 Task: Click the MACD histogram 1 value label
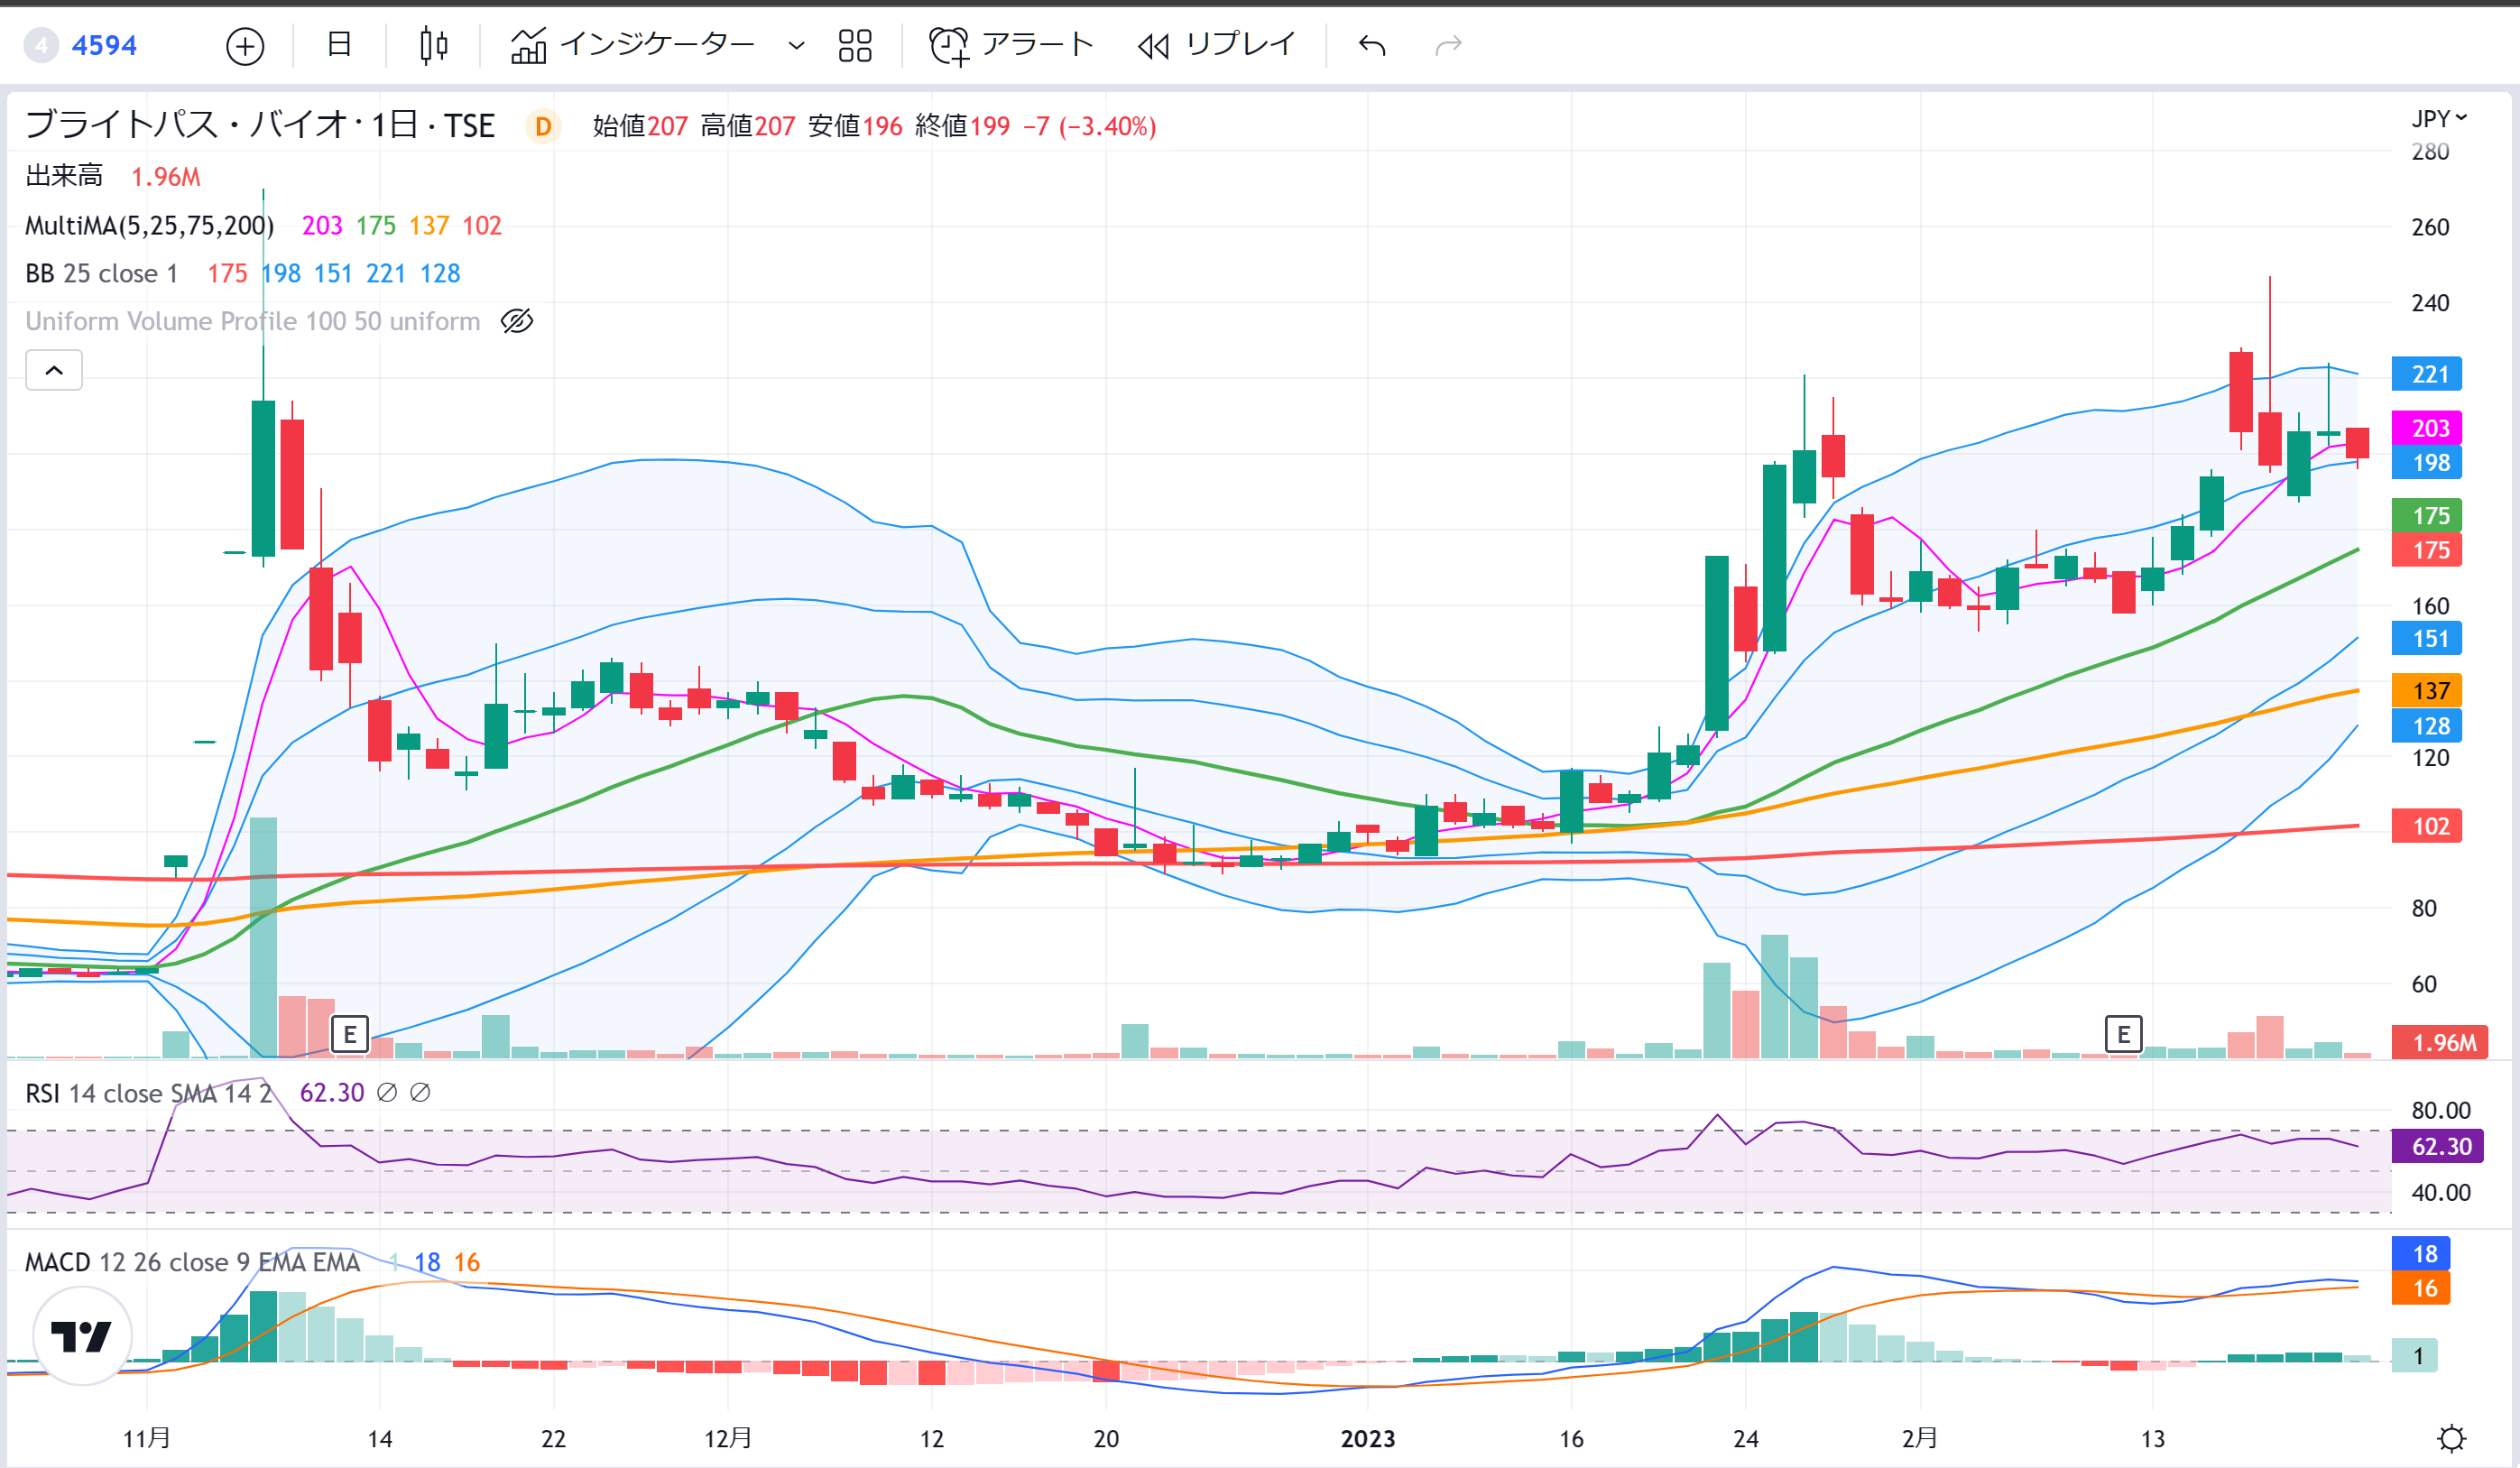2414,1356
